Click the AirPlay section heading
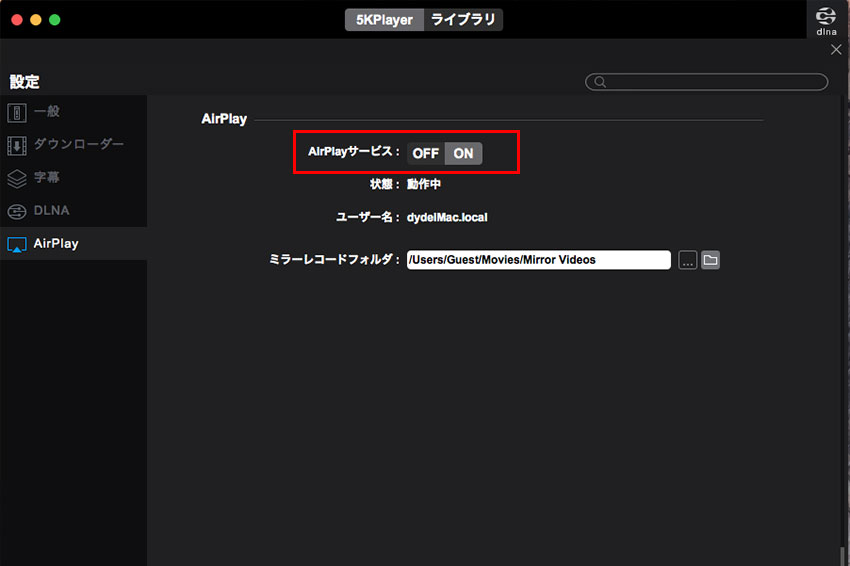Viewport: 850px width, 566px height. (224, 119)
